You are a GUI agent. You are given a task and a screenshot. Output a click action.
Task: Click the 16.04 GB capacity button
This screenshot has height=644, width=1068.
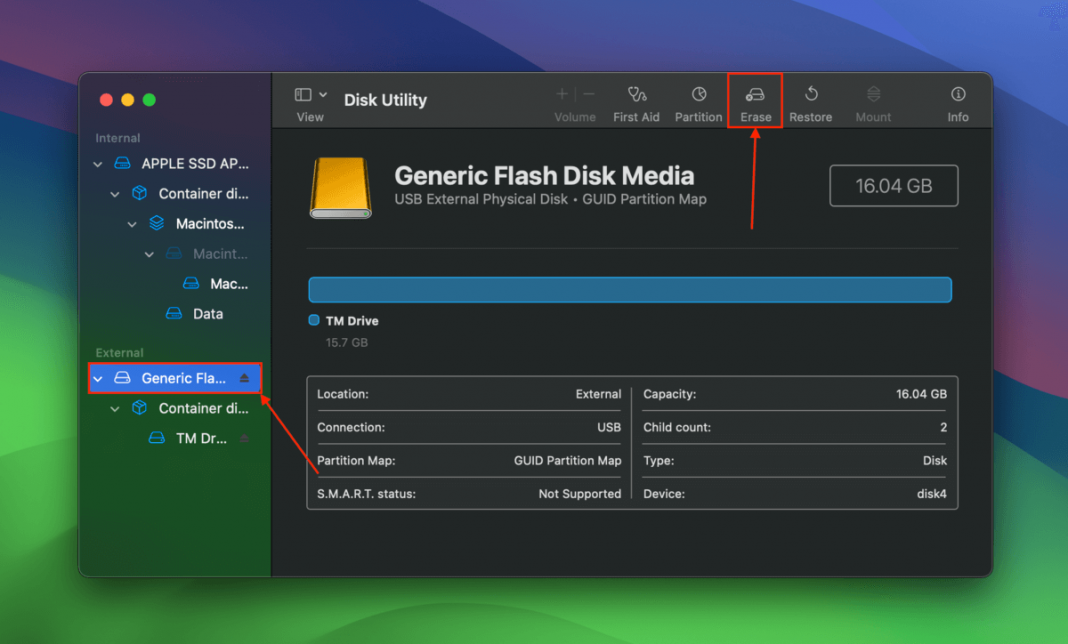[893, 185]
